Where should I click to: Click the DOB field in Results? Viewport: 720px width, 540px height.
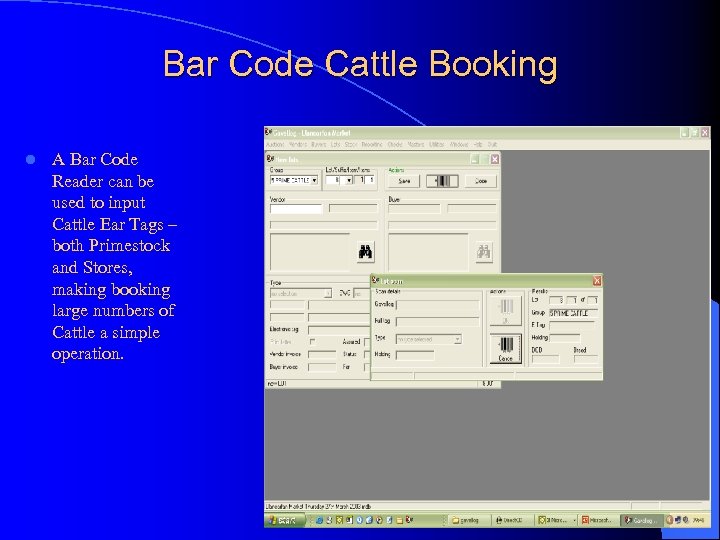pos(546,359)
